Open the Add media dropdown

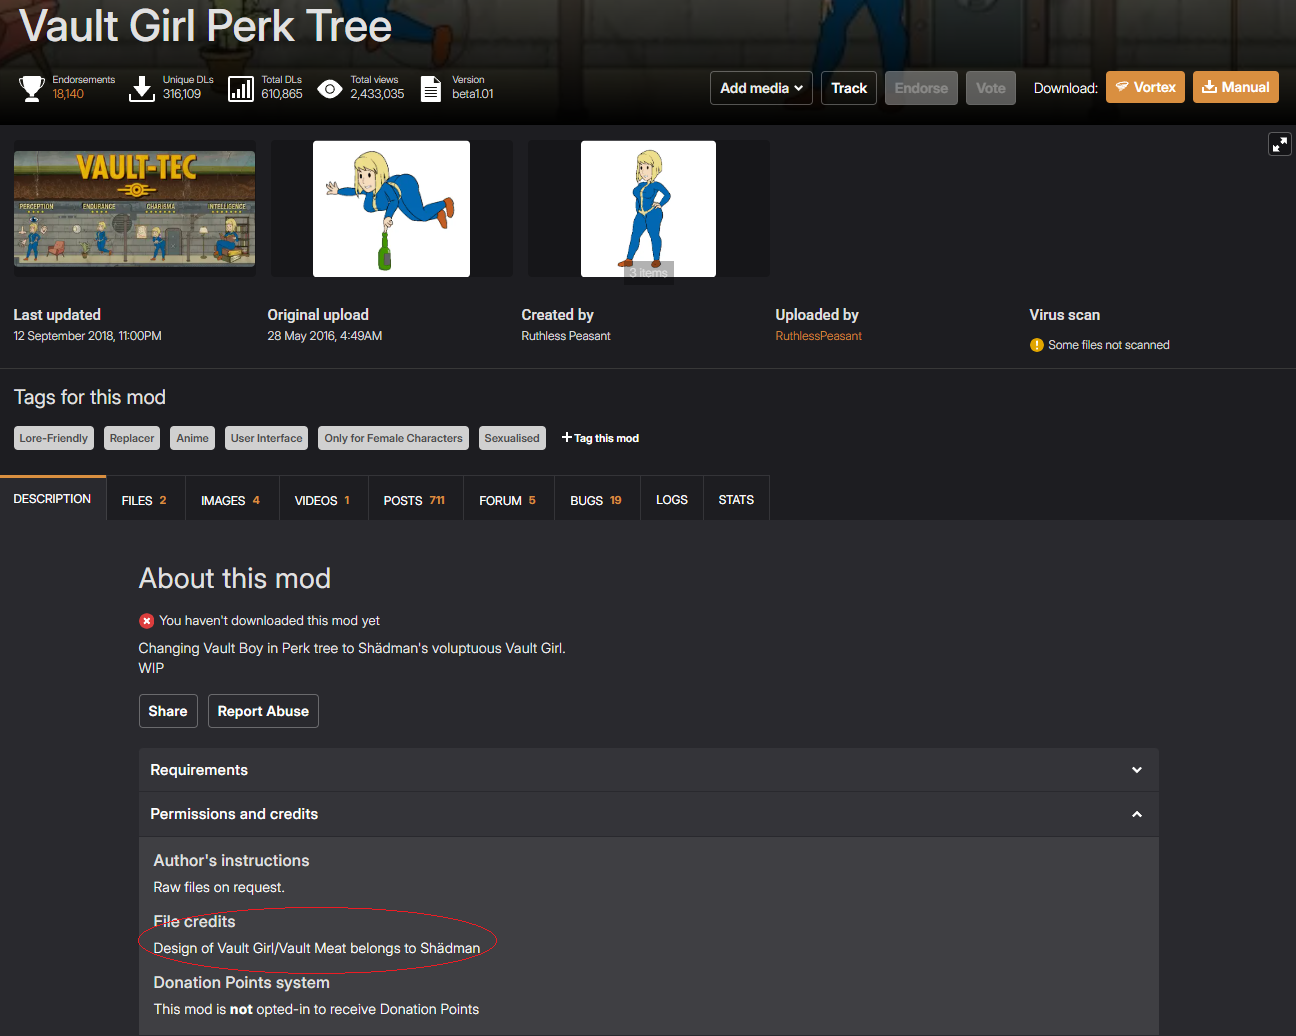761,88
